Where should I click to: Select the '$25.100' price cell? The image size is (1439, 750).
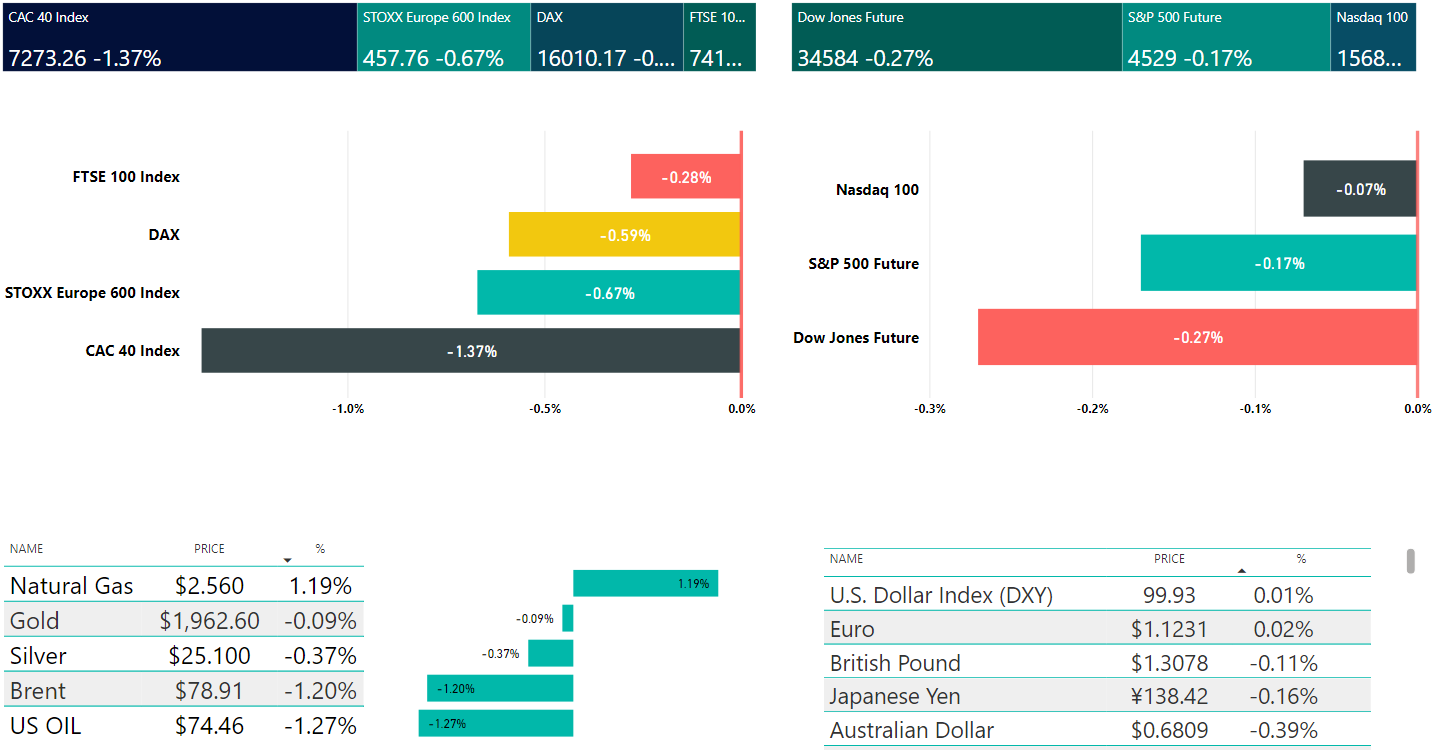[209, 656]
